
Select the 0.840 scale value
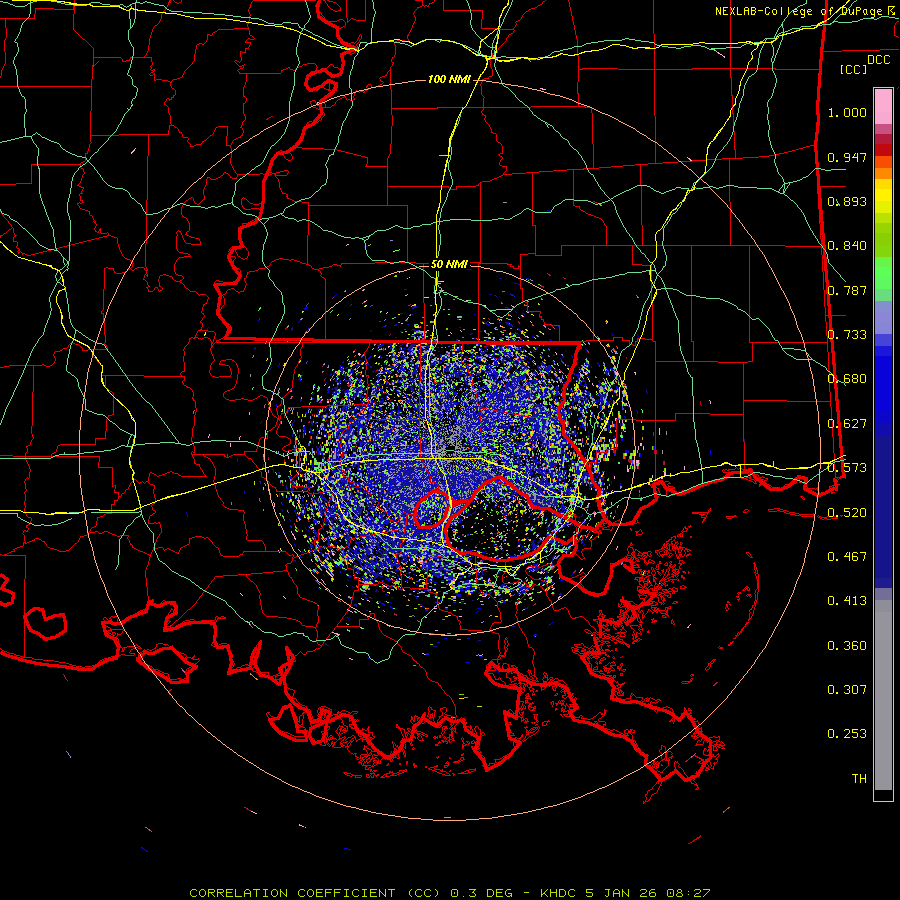(847, 246)
